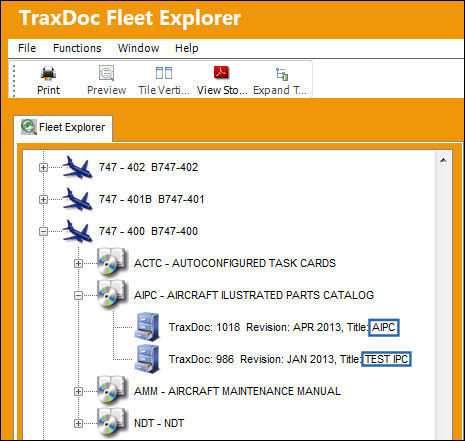The height and width of the screenshot is (441, 465).
Task: Expand the NDT - NDT node
Action: pyautogui.click(x=78, y=423)
